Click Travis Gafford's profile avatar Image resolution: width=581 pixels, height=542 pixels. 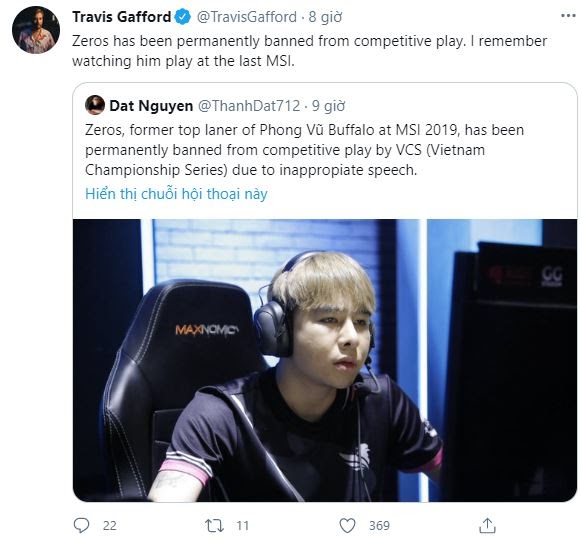36,30
